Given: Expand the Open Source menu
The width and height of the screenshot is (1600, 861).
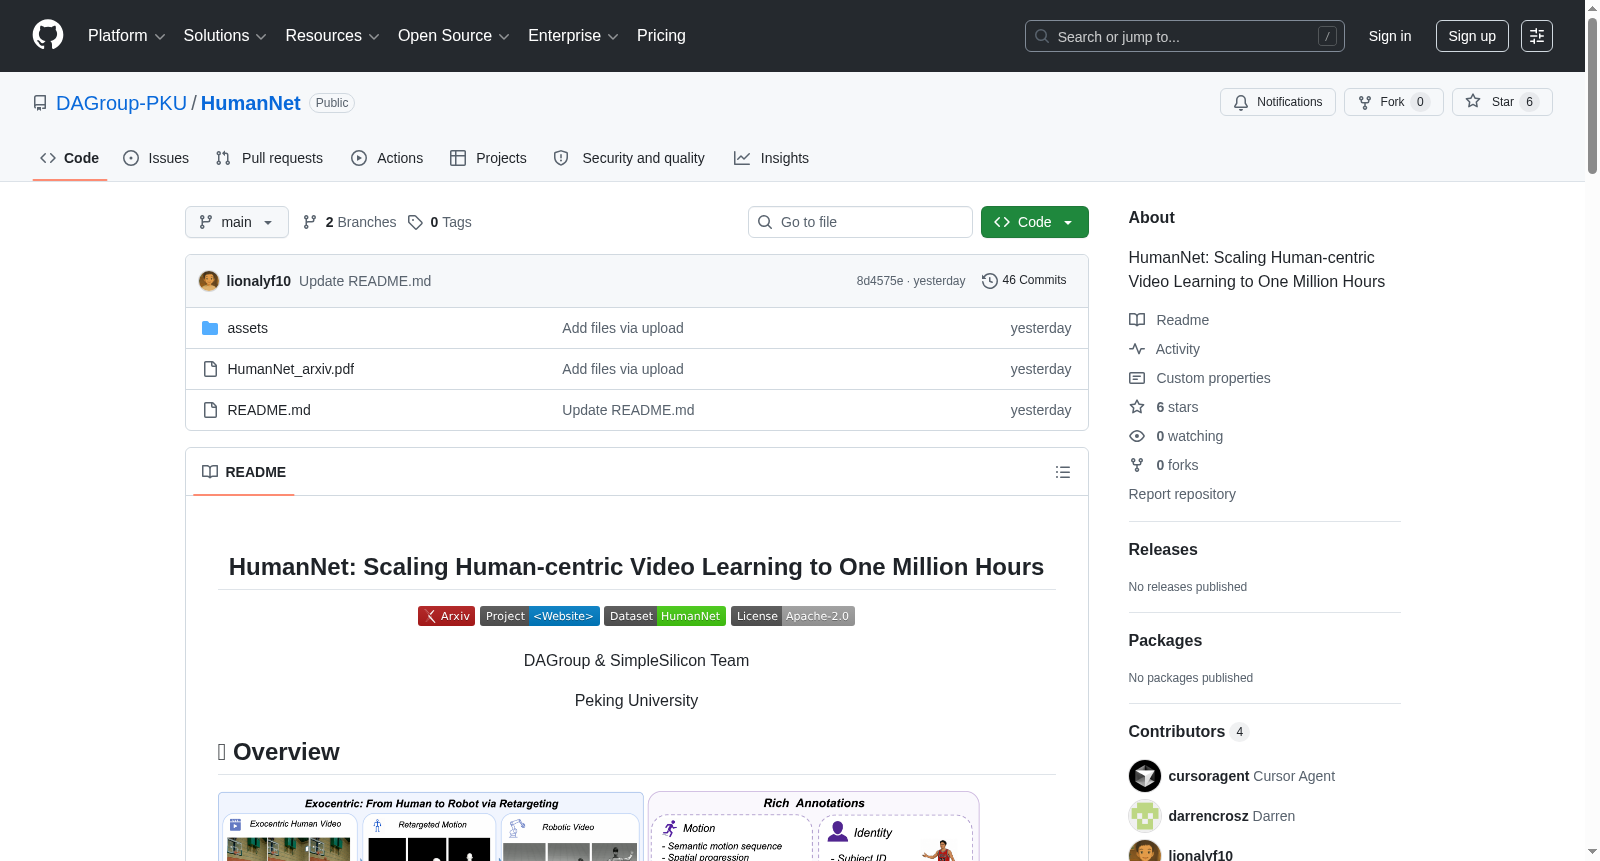Looking at the screenshot, I should pos(454,36).
